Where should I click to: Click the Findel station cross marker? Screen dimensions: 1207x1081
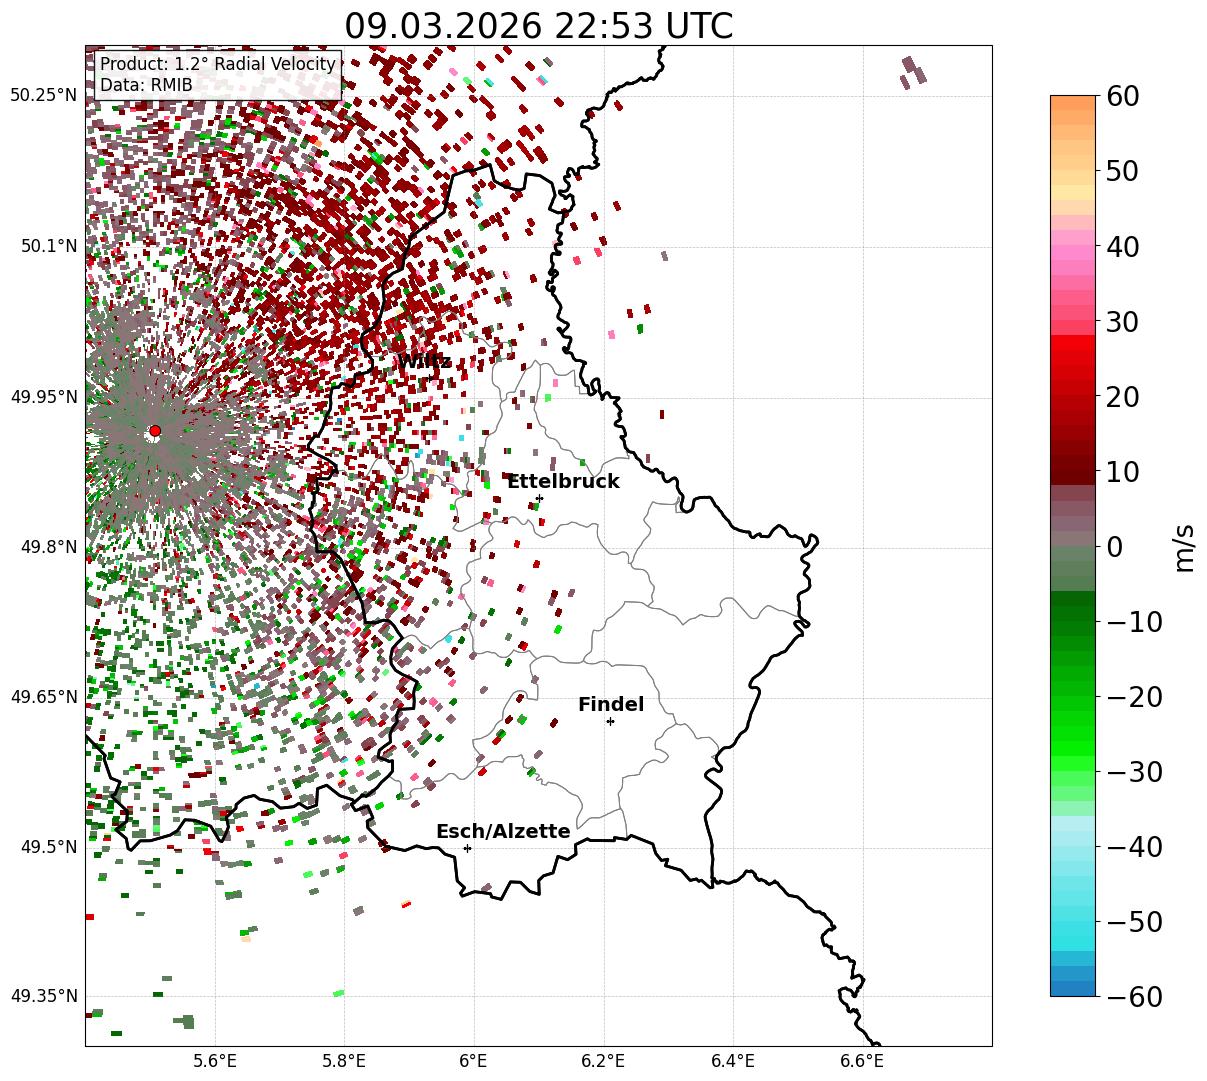click(x=610, y=721)
